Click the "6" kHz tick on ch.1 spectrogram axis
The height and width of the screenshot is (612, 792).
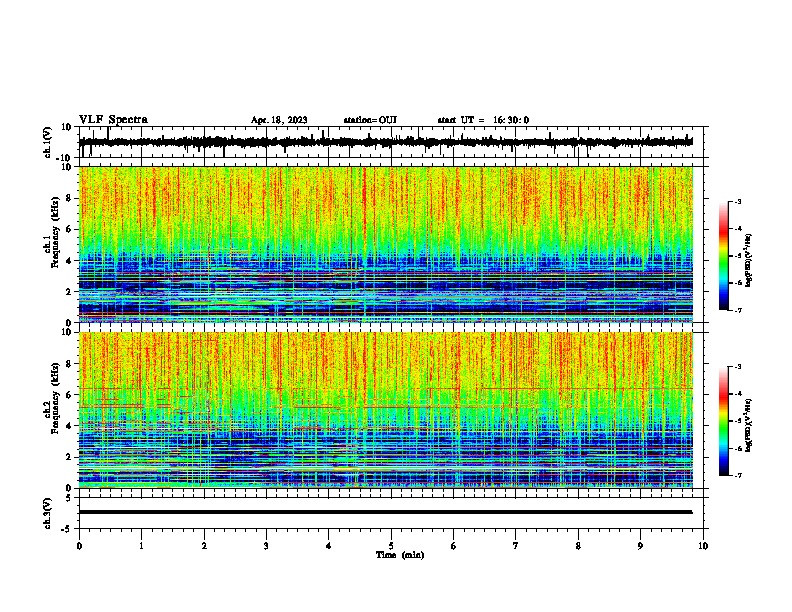tap(69, 229)
